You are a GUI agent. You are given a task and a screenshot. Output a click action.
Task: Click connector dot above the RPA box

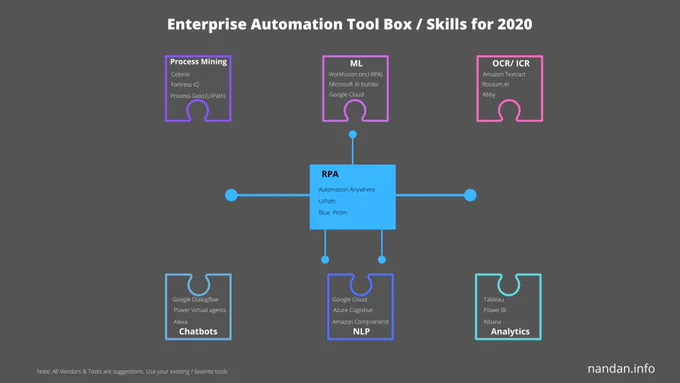353,134
